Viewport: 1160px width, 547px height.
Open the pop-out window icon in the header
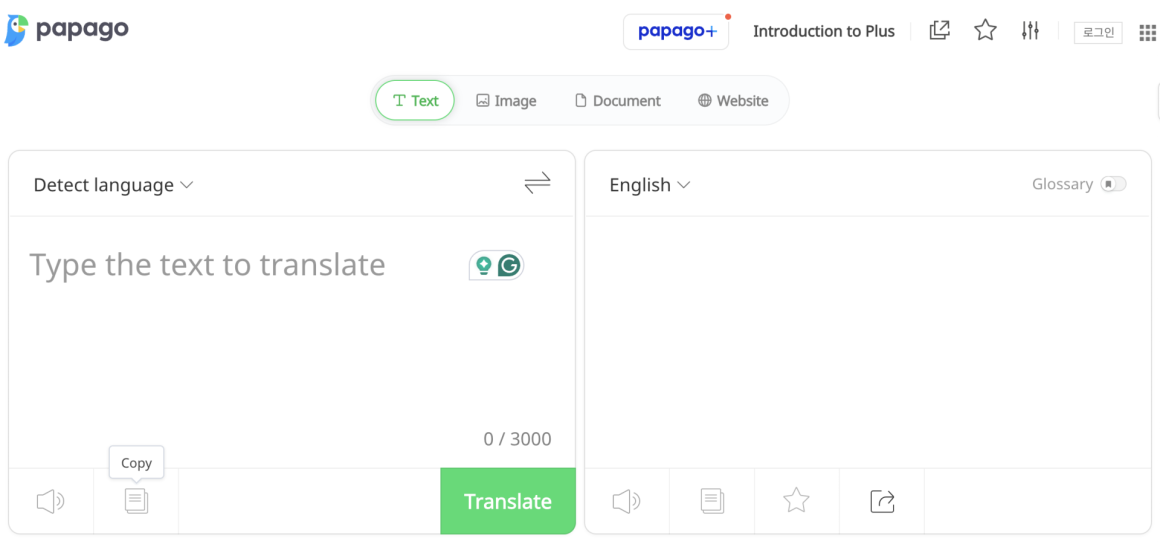coord(939,31)
